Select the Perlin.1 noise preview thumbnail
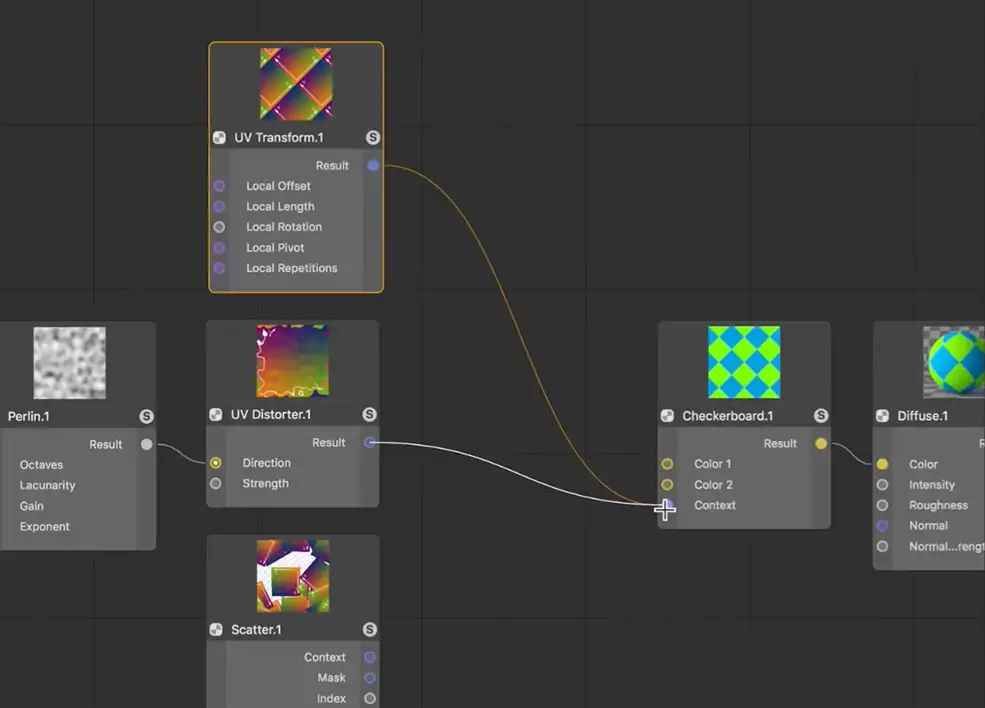 69,362
